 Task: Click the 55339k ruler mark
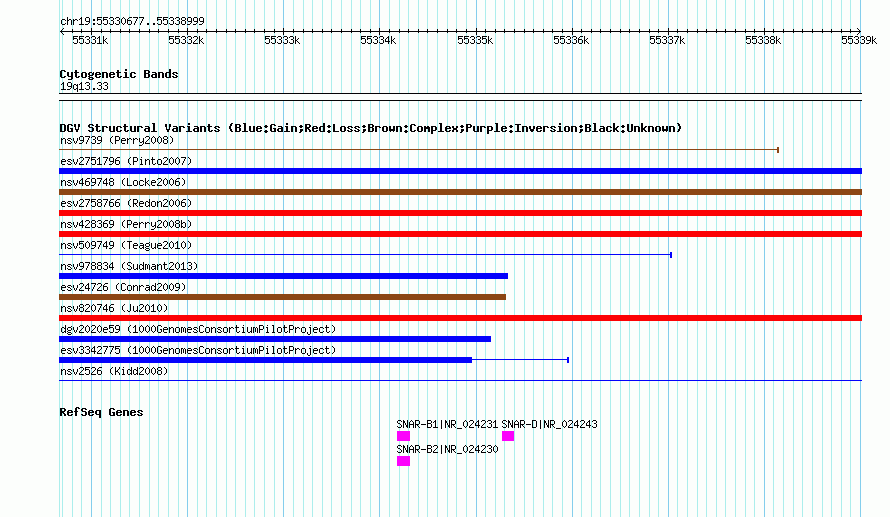coord(859,40)
